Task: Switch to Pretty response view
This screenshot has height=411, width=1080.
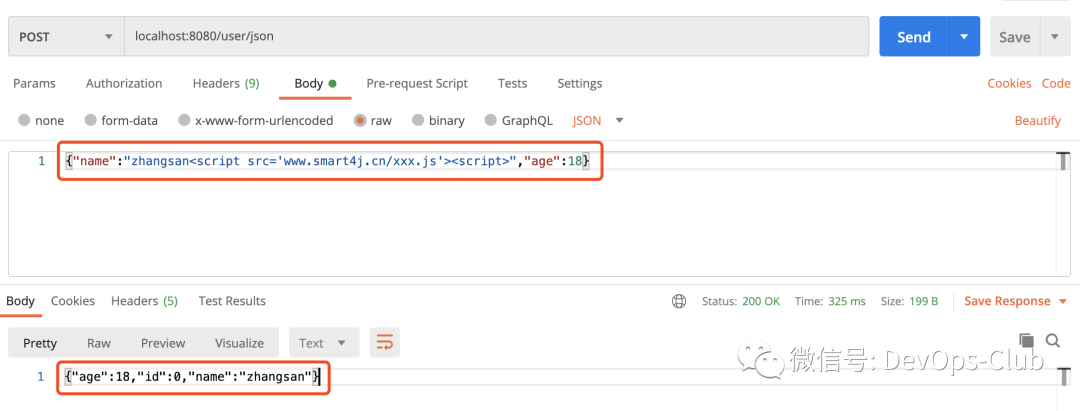Action: pyautogui.click(x=40, y=343)
